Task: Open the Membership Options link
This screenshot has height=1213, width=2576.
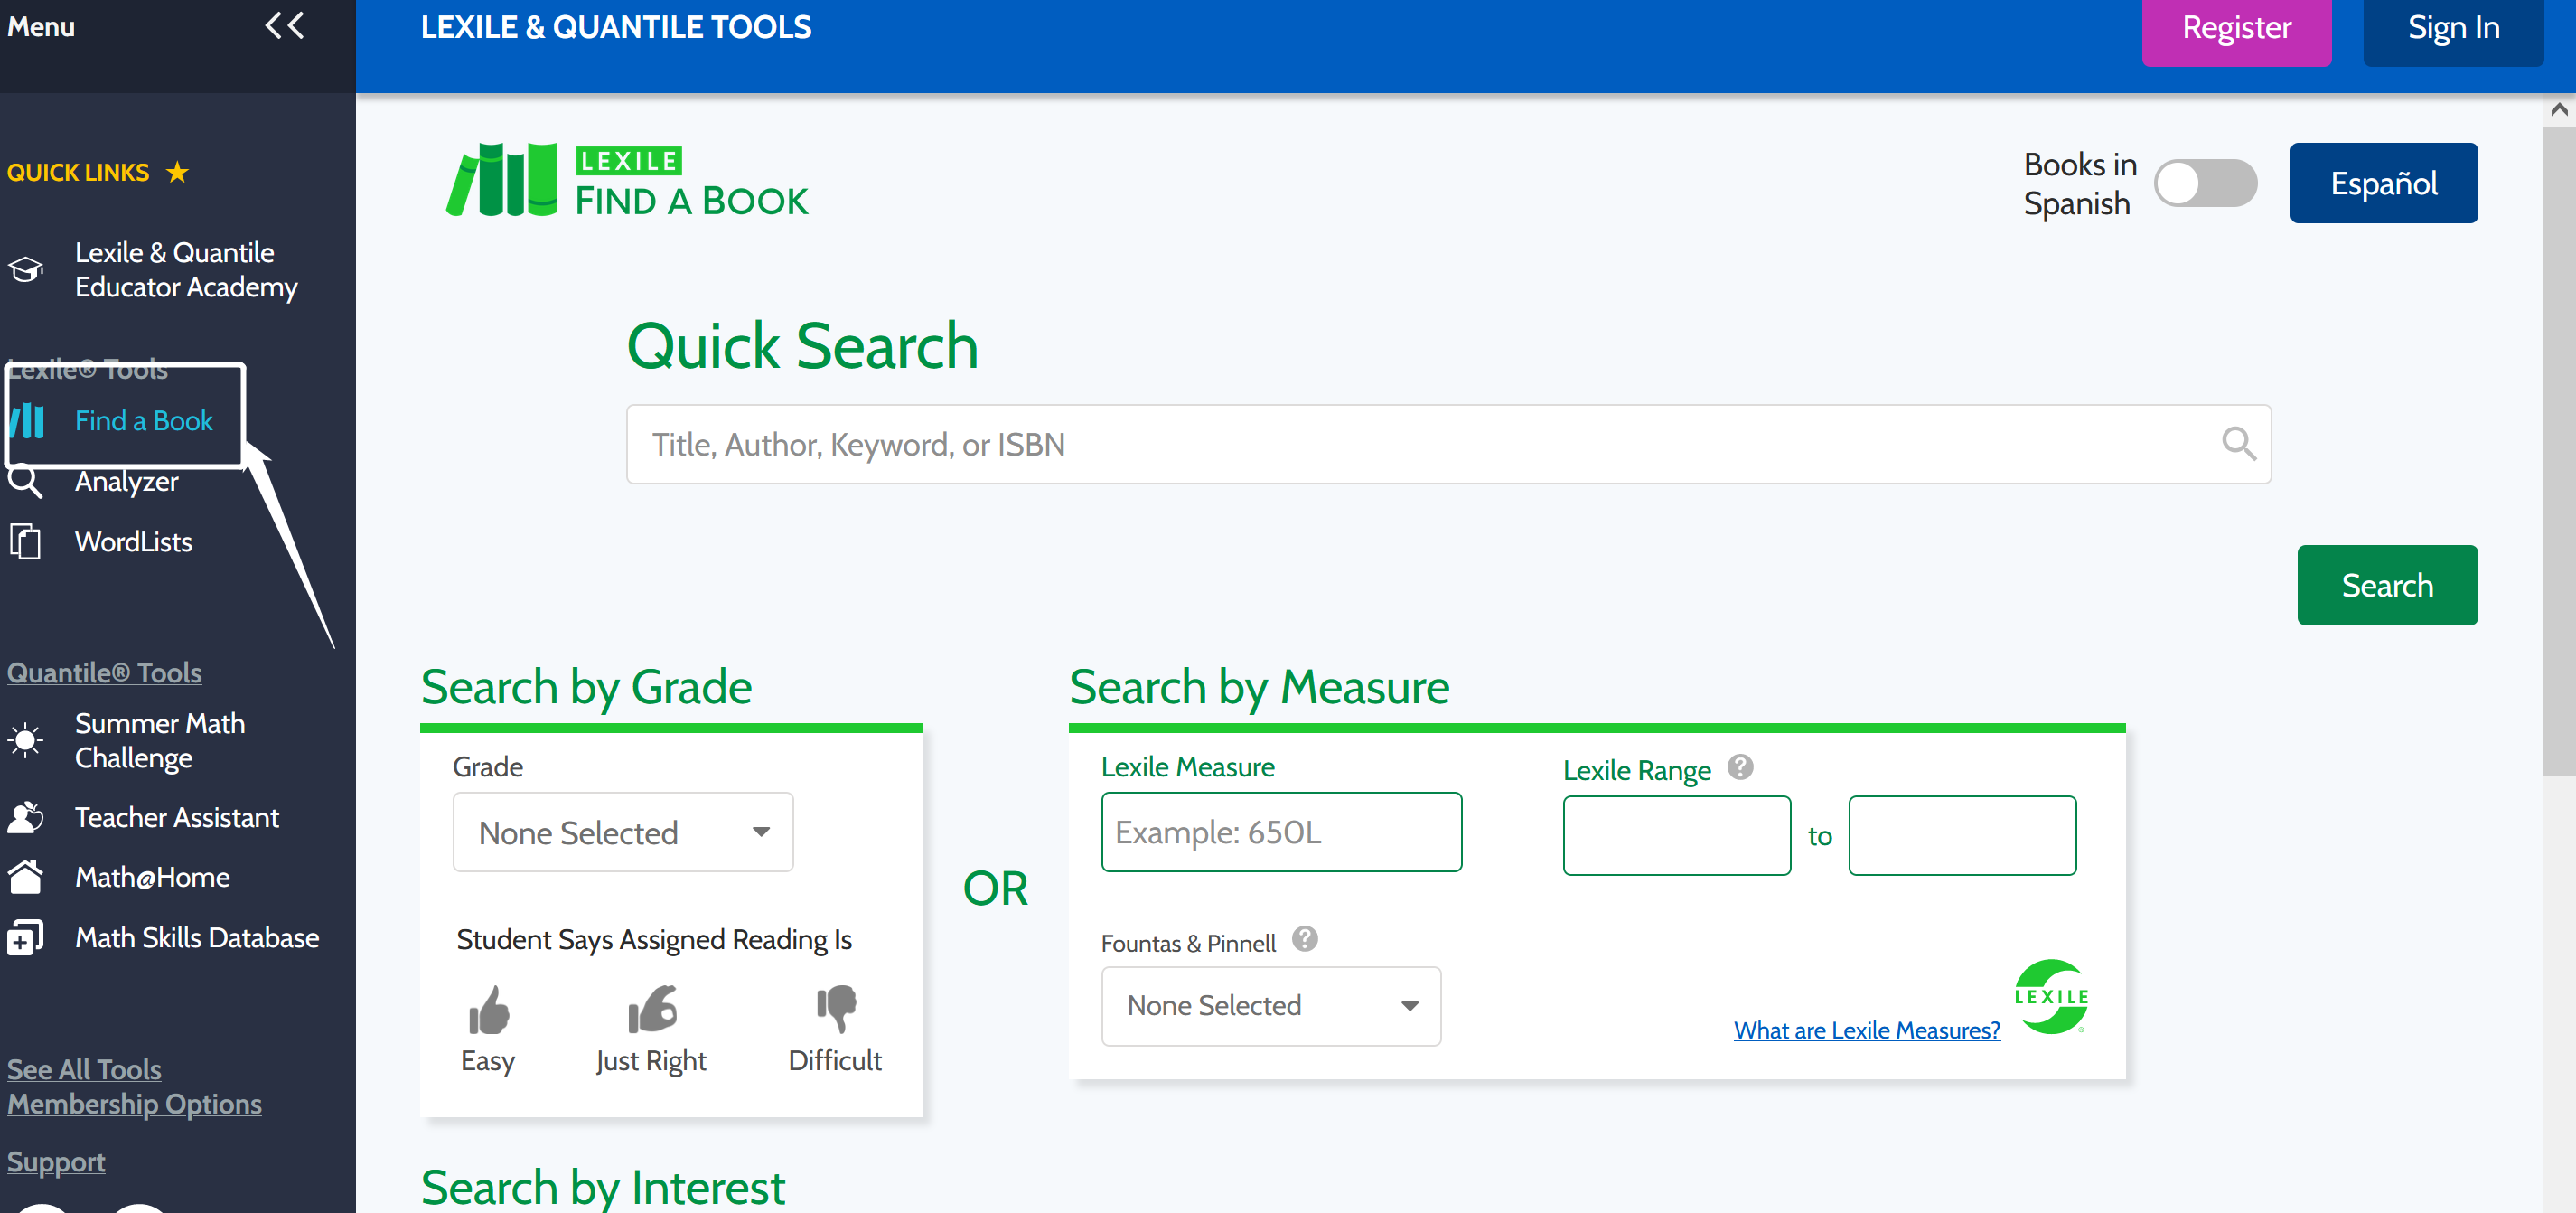Action: tap(134, 1104)
